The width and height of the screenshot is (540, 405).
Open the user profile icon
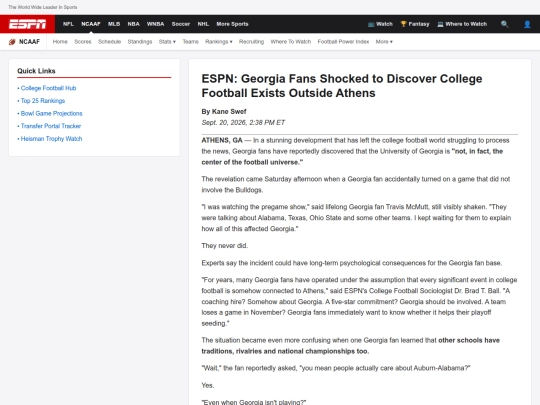[x=527, y=24]
